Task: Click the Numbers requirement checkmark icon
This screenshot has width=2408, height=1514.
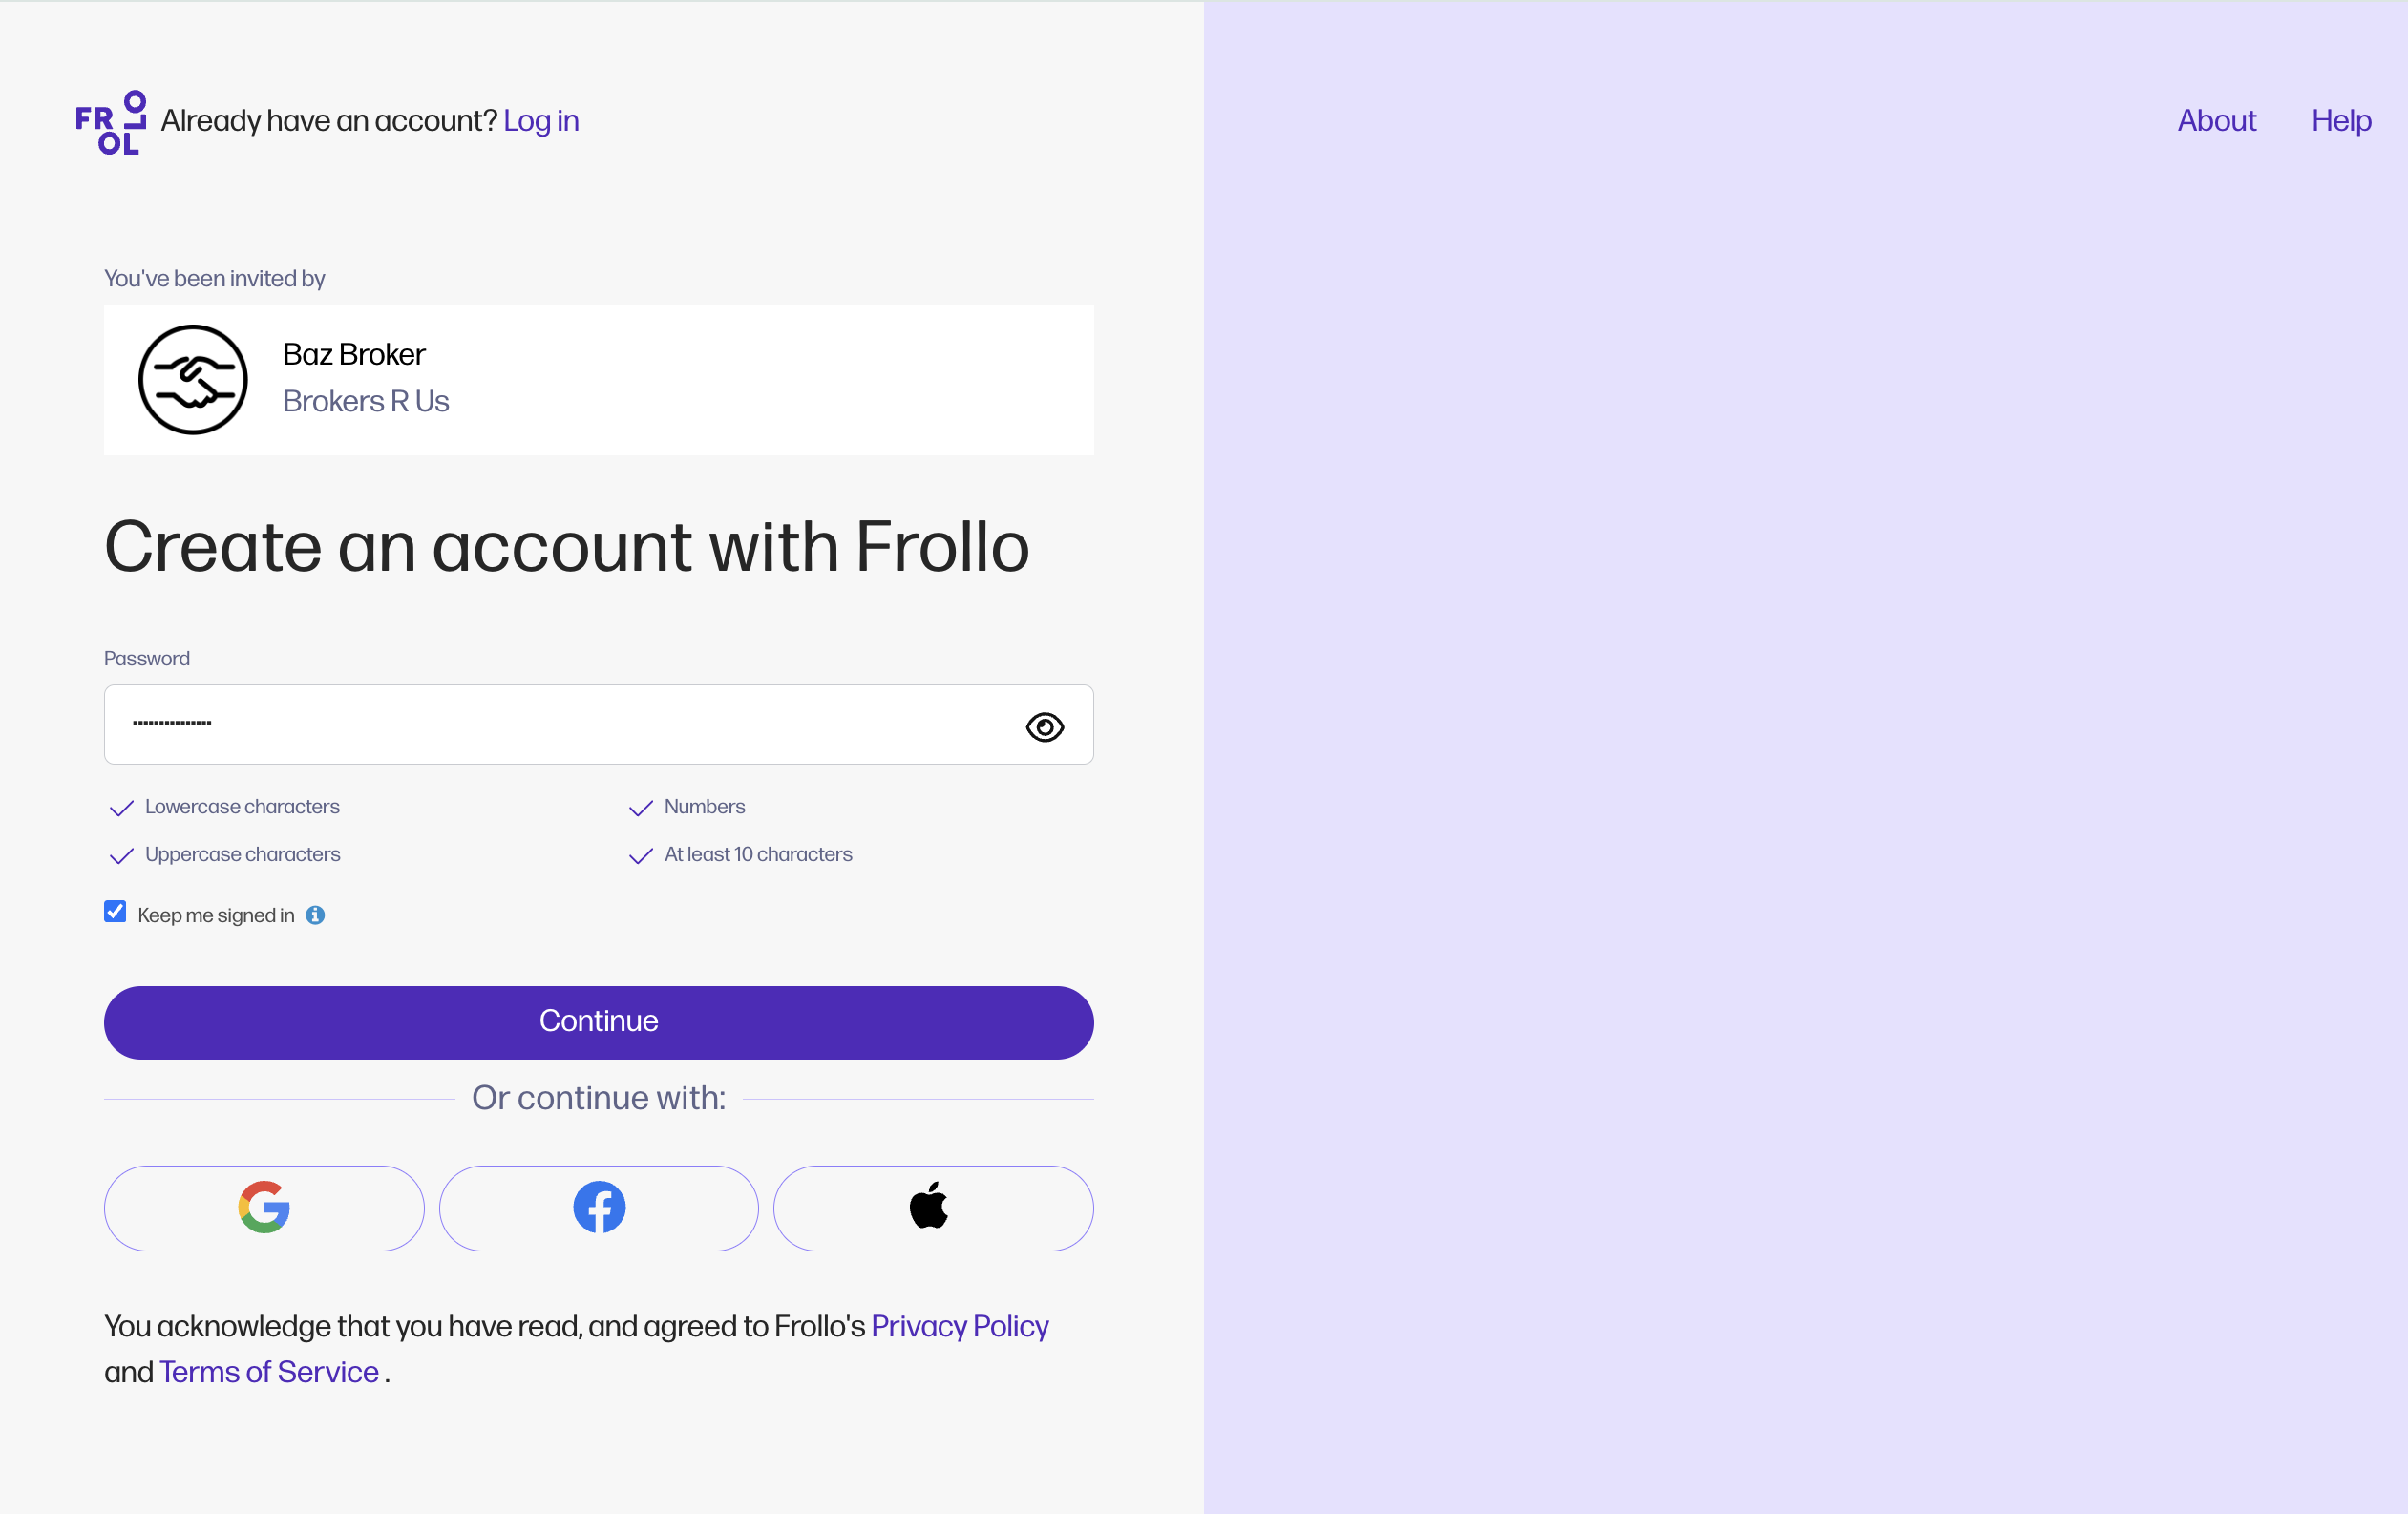Action: coord(640,808)
